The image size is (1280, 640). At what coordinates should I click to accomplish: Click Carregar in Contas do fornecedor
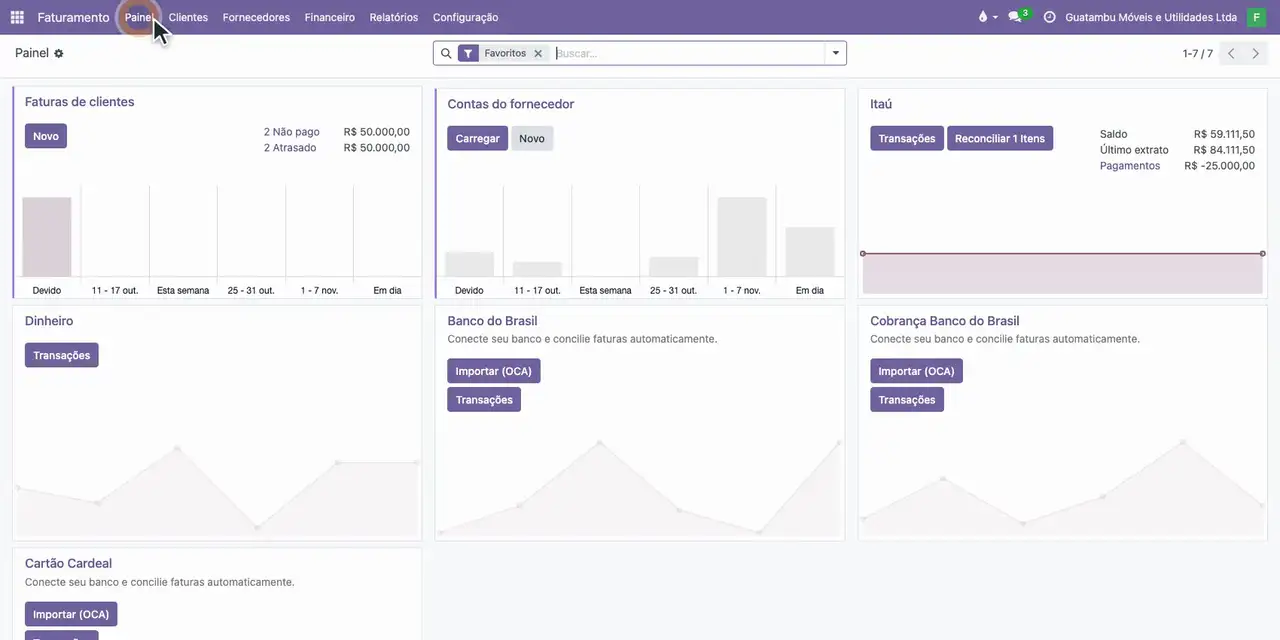click(478, 138)
